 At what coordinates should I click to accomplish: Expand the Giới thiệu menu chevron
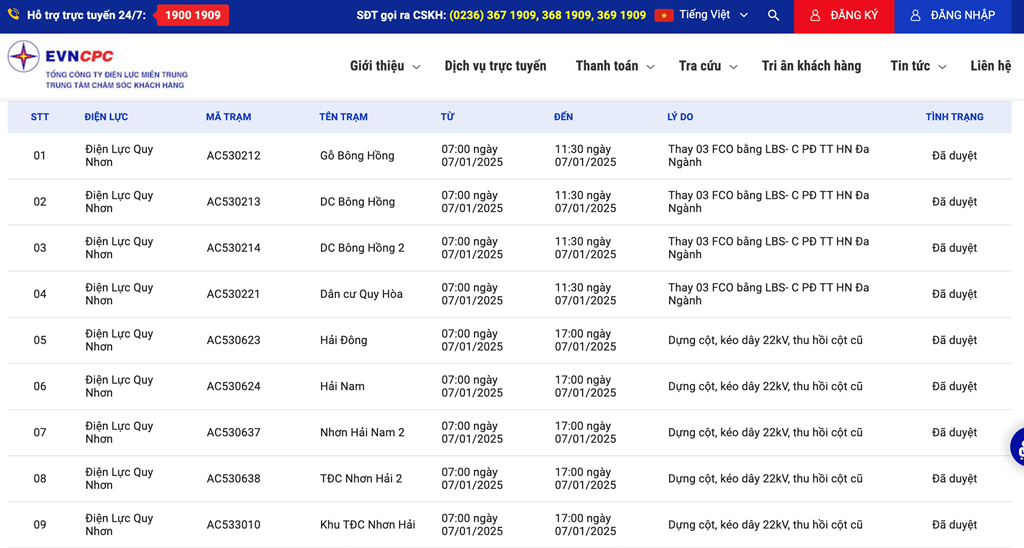tap(417, 67)
